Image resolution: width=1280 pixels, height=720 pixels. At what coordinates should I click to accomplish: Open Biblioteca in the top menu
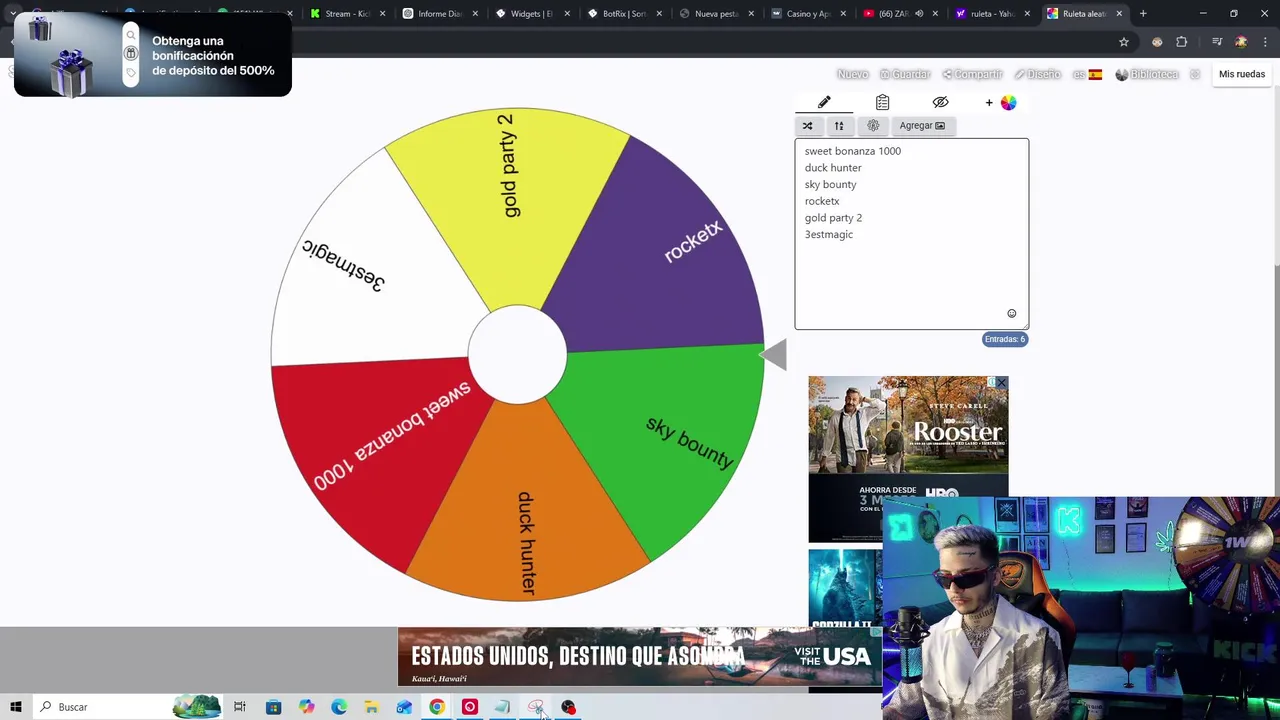tap(1147, 74)
